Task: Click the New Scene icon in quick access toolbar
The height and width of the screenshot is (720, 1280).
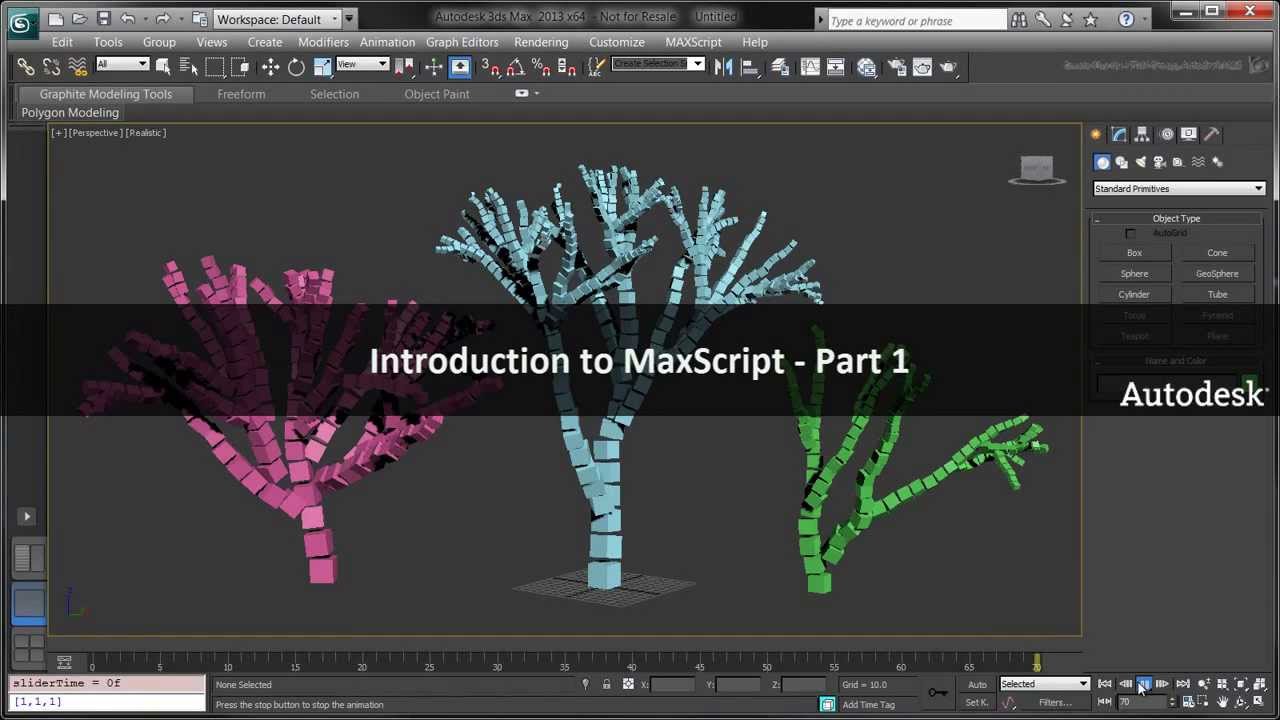Action: click(56, 19)
